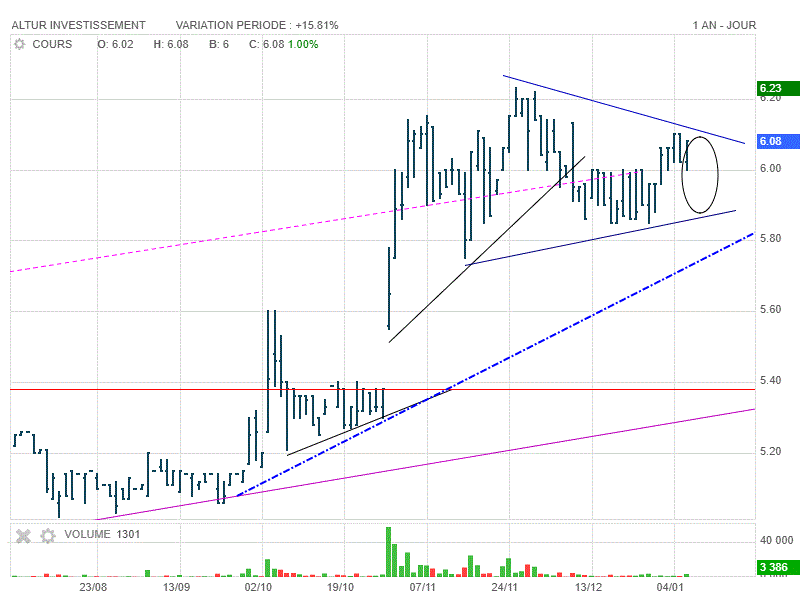Open the COURS panel settings gear
Image resolution: width=809 pixels, height=607 pixels.
(x=20, y=44)
